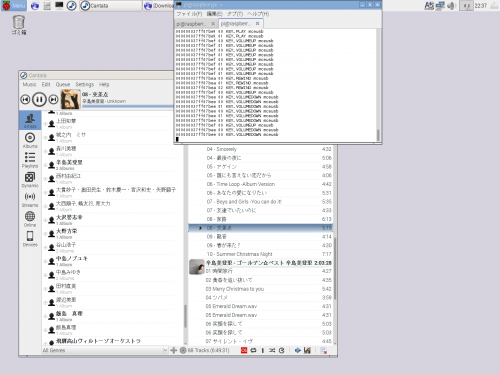
Task: Toggle repeat mode in play queue
Action: point(253,350)
